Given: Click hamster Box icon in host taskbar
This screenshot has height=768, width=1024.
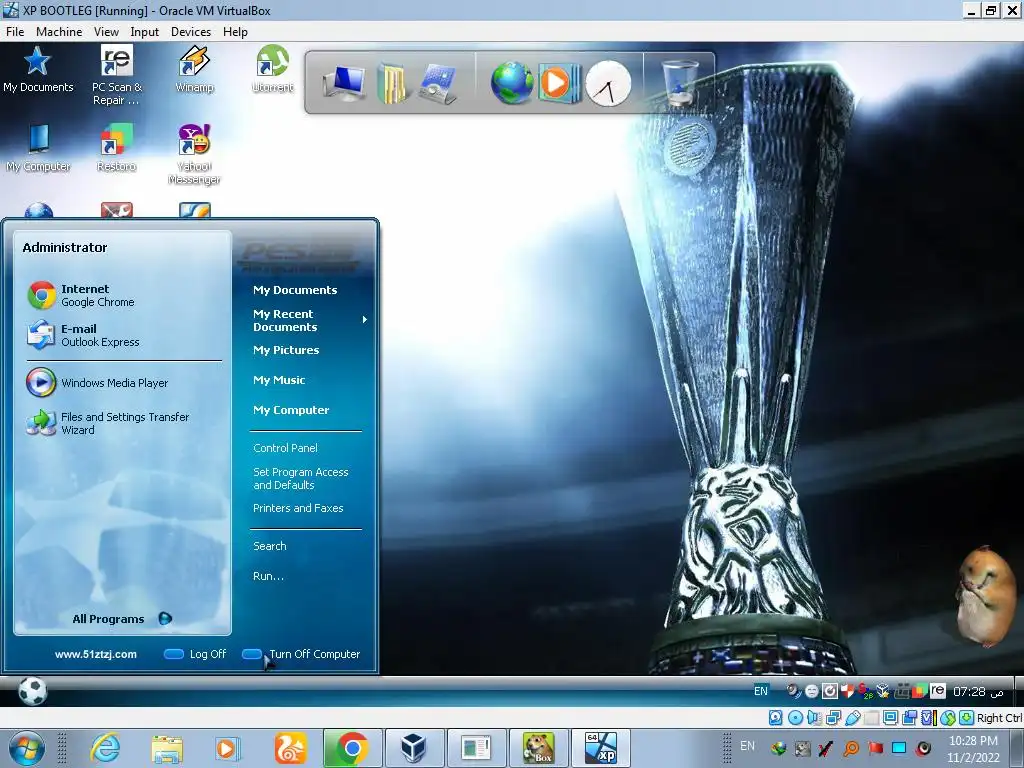Looking at the screenshot, I should [x=538, y=748].
